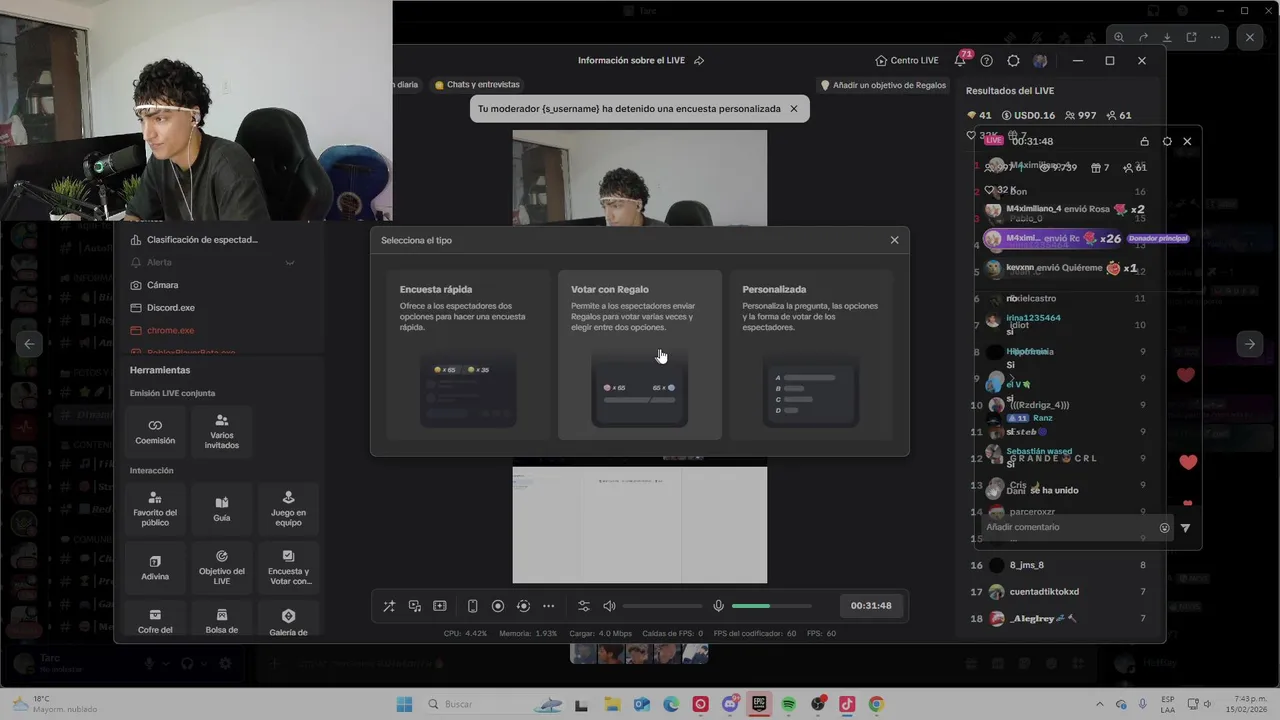Click the 00:31:48 LIVE timer button
This screenshot has width=1280, height=720.
[x=871, y=606]
